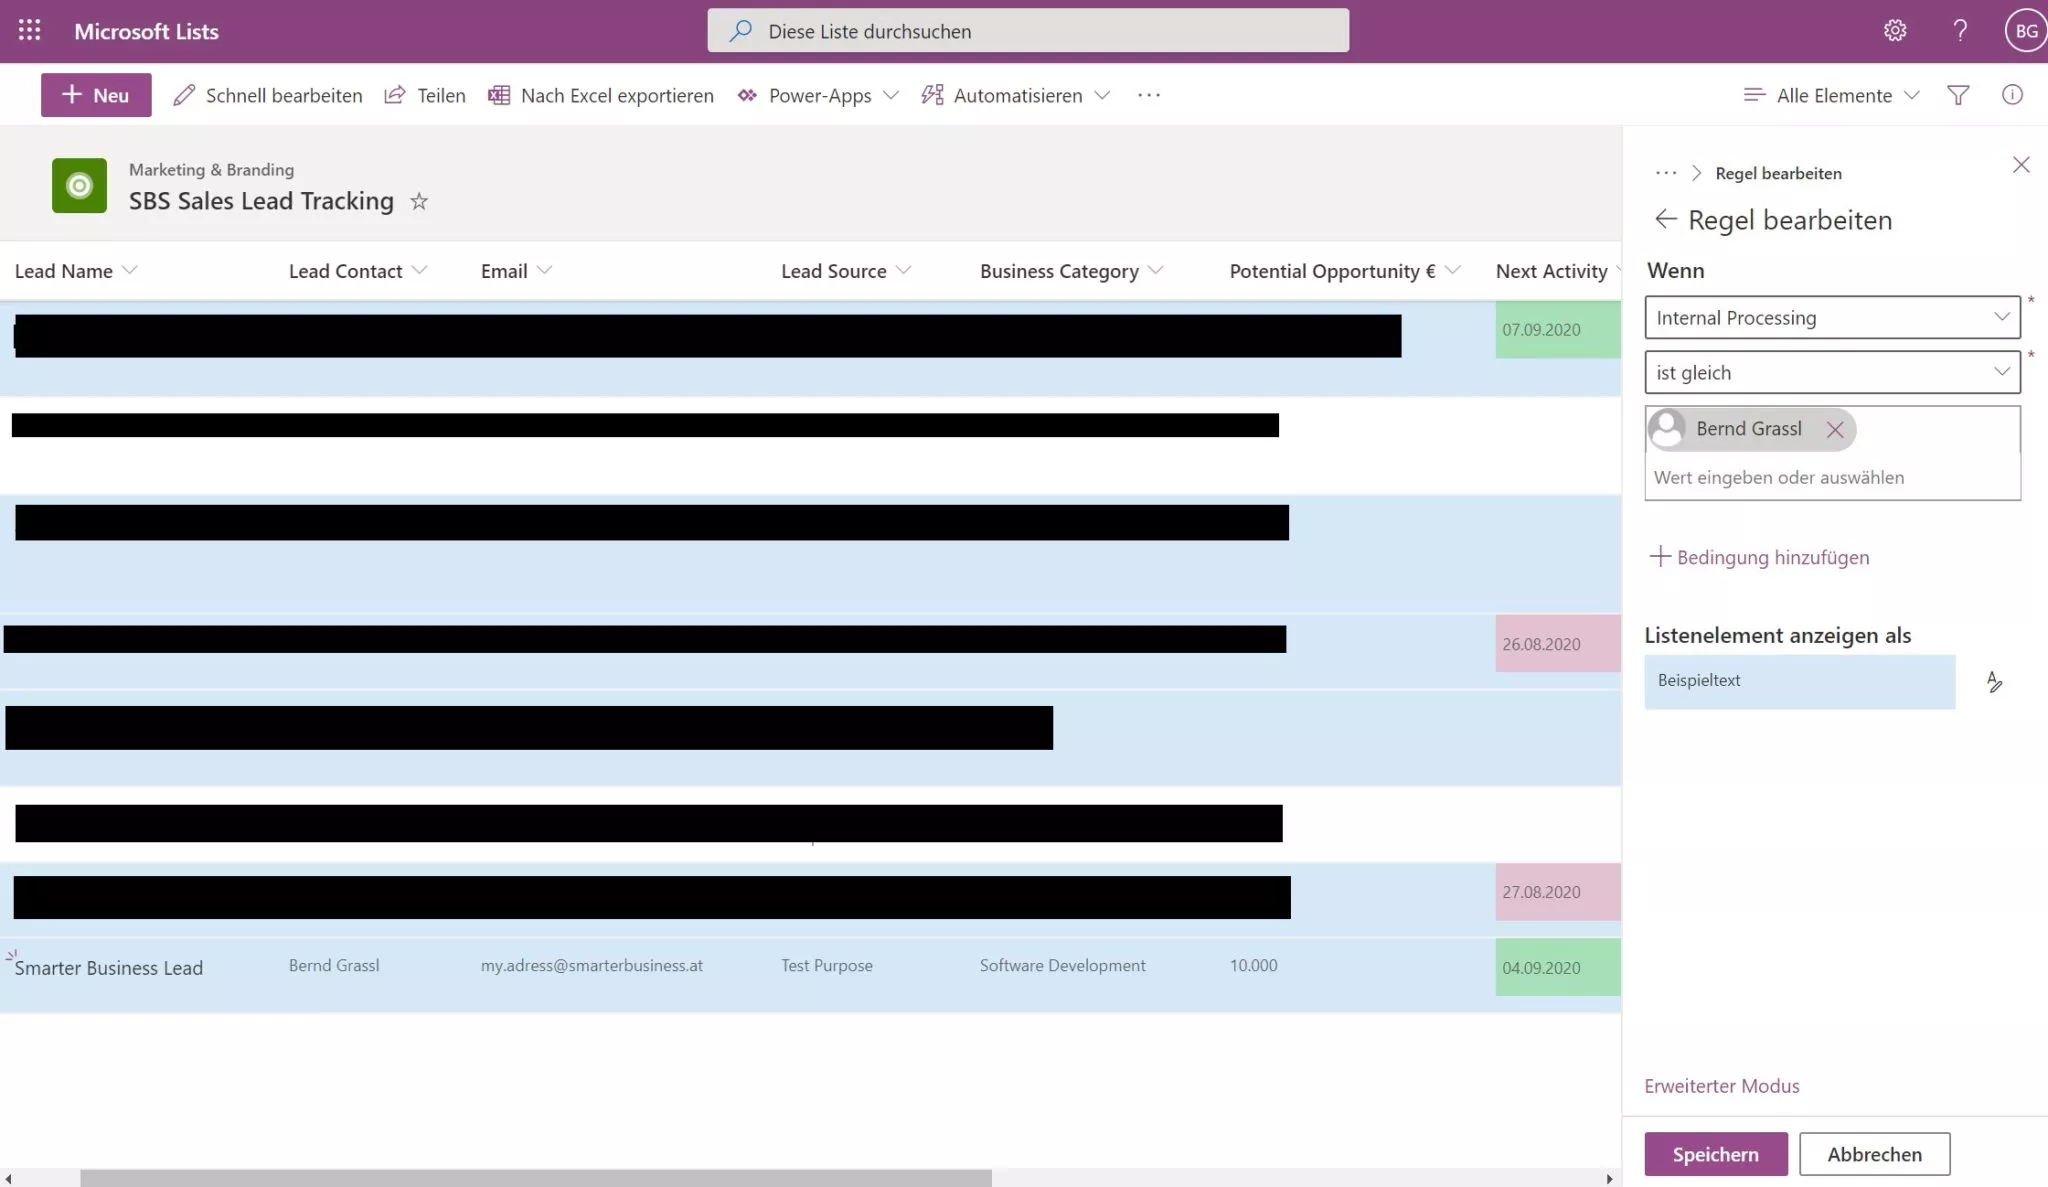Open the Microsoft 365 app launcher grid

click(29, 30)
